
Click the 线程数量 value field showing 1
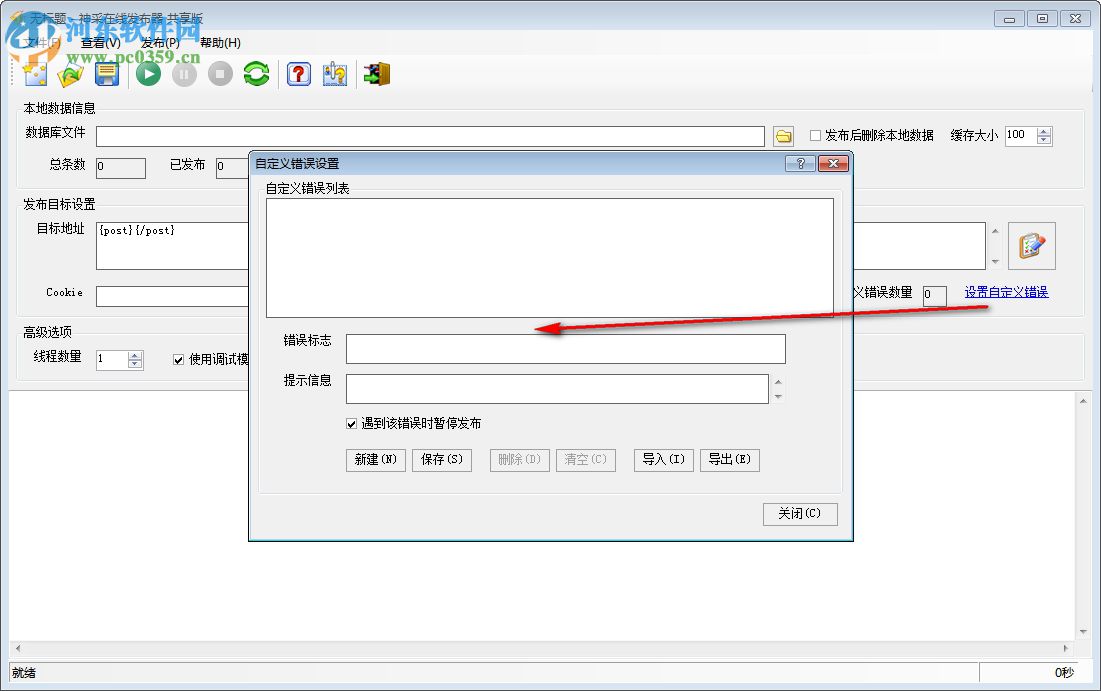(112, 360)
